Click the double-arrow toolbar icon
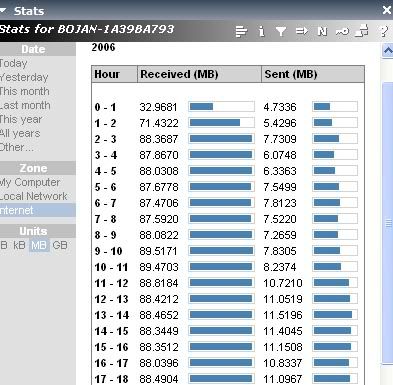 [x=302, y=31]
